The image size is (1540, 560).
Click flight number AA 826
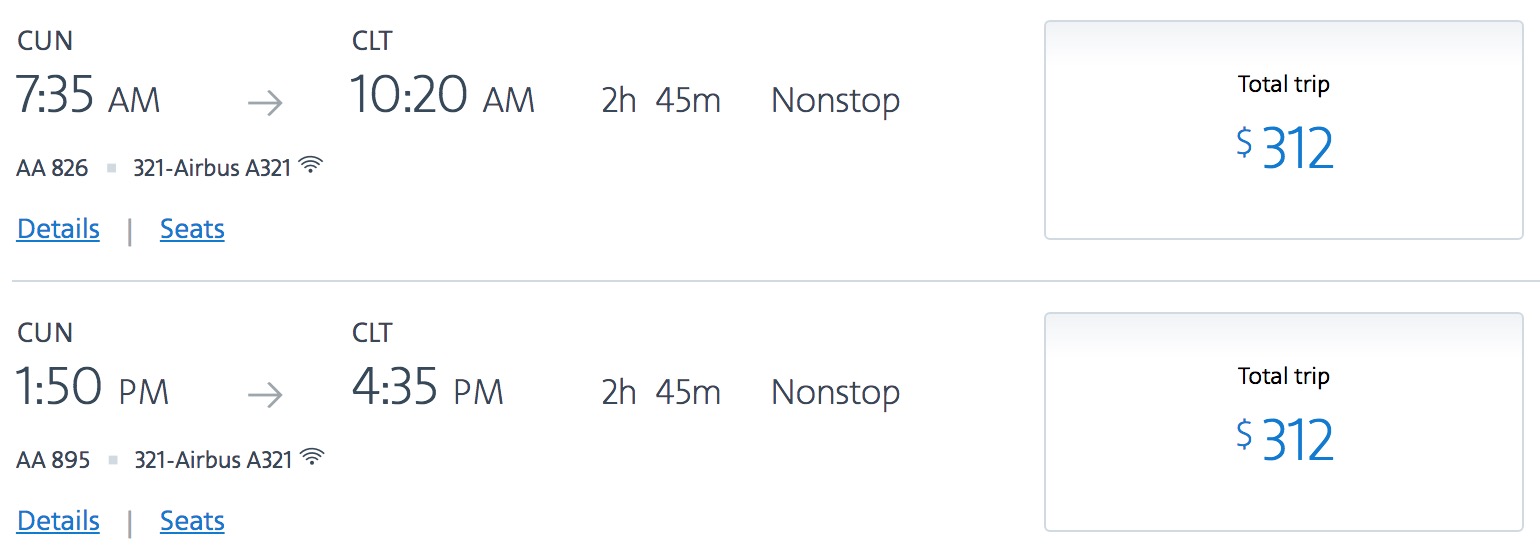pos(52,168)
